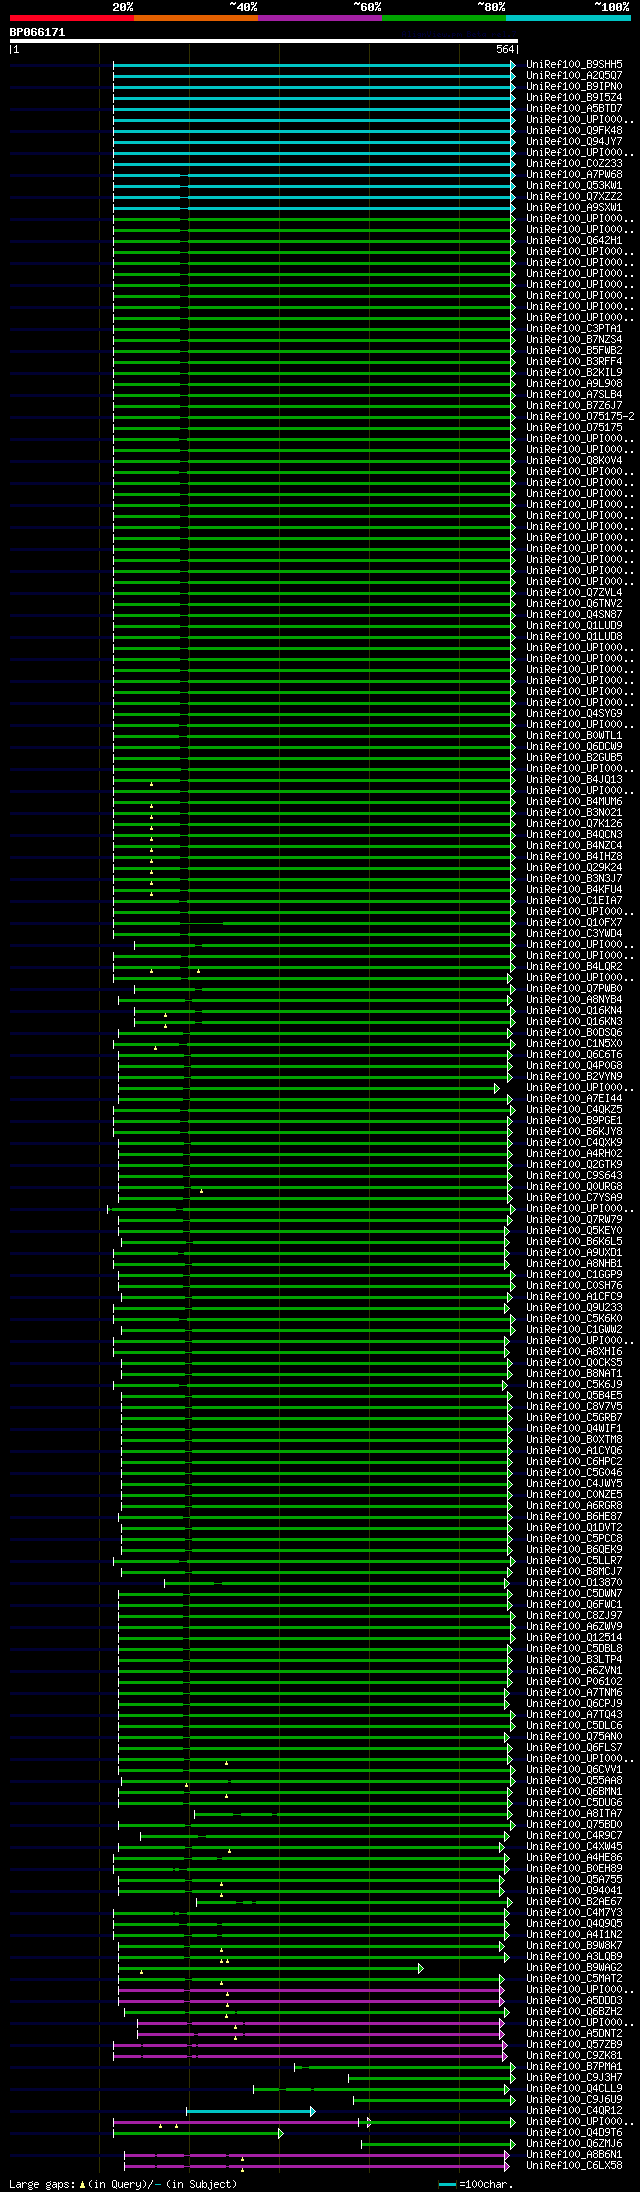Open hit UniRef100_A5DDD3
This screenshot has height=2192, width=640.
tap(574, 2001)
